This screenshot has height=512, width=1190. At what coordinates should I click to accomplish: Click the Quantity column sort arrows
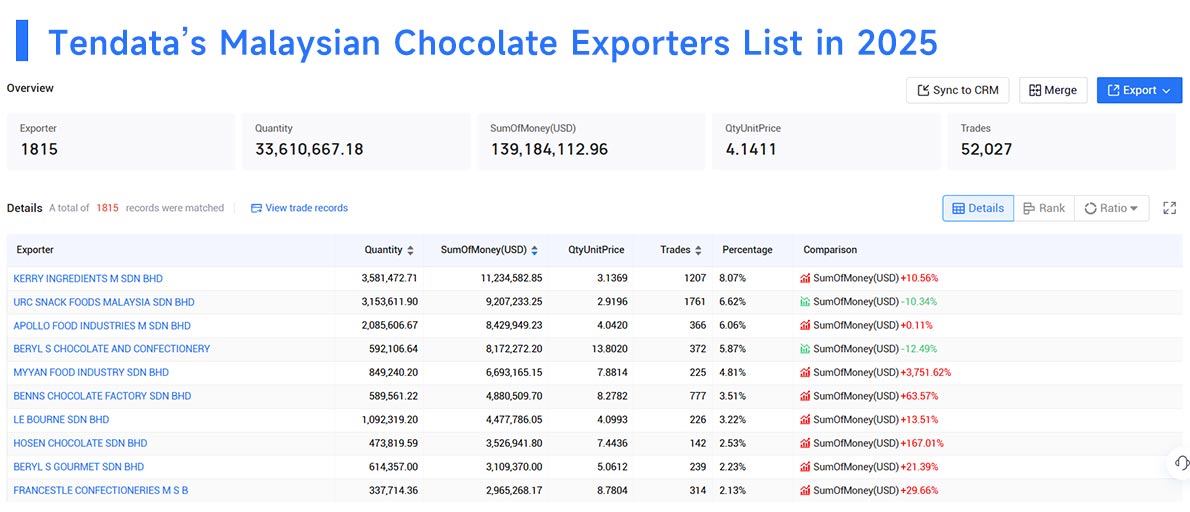pos(411,250)
